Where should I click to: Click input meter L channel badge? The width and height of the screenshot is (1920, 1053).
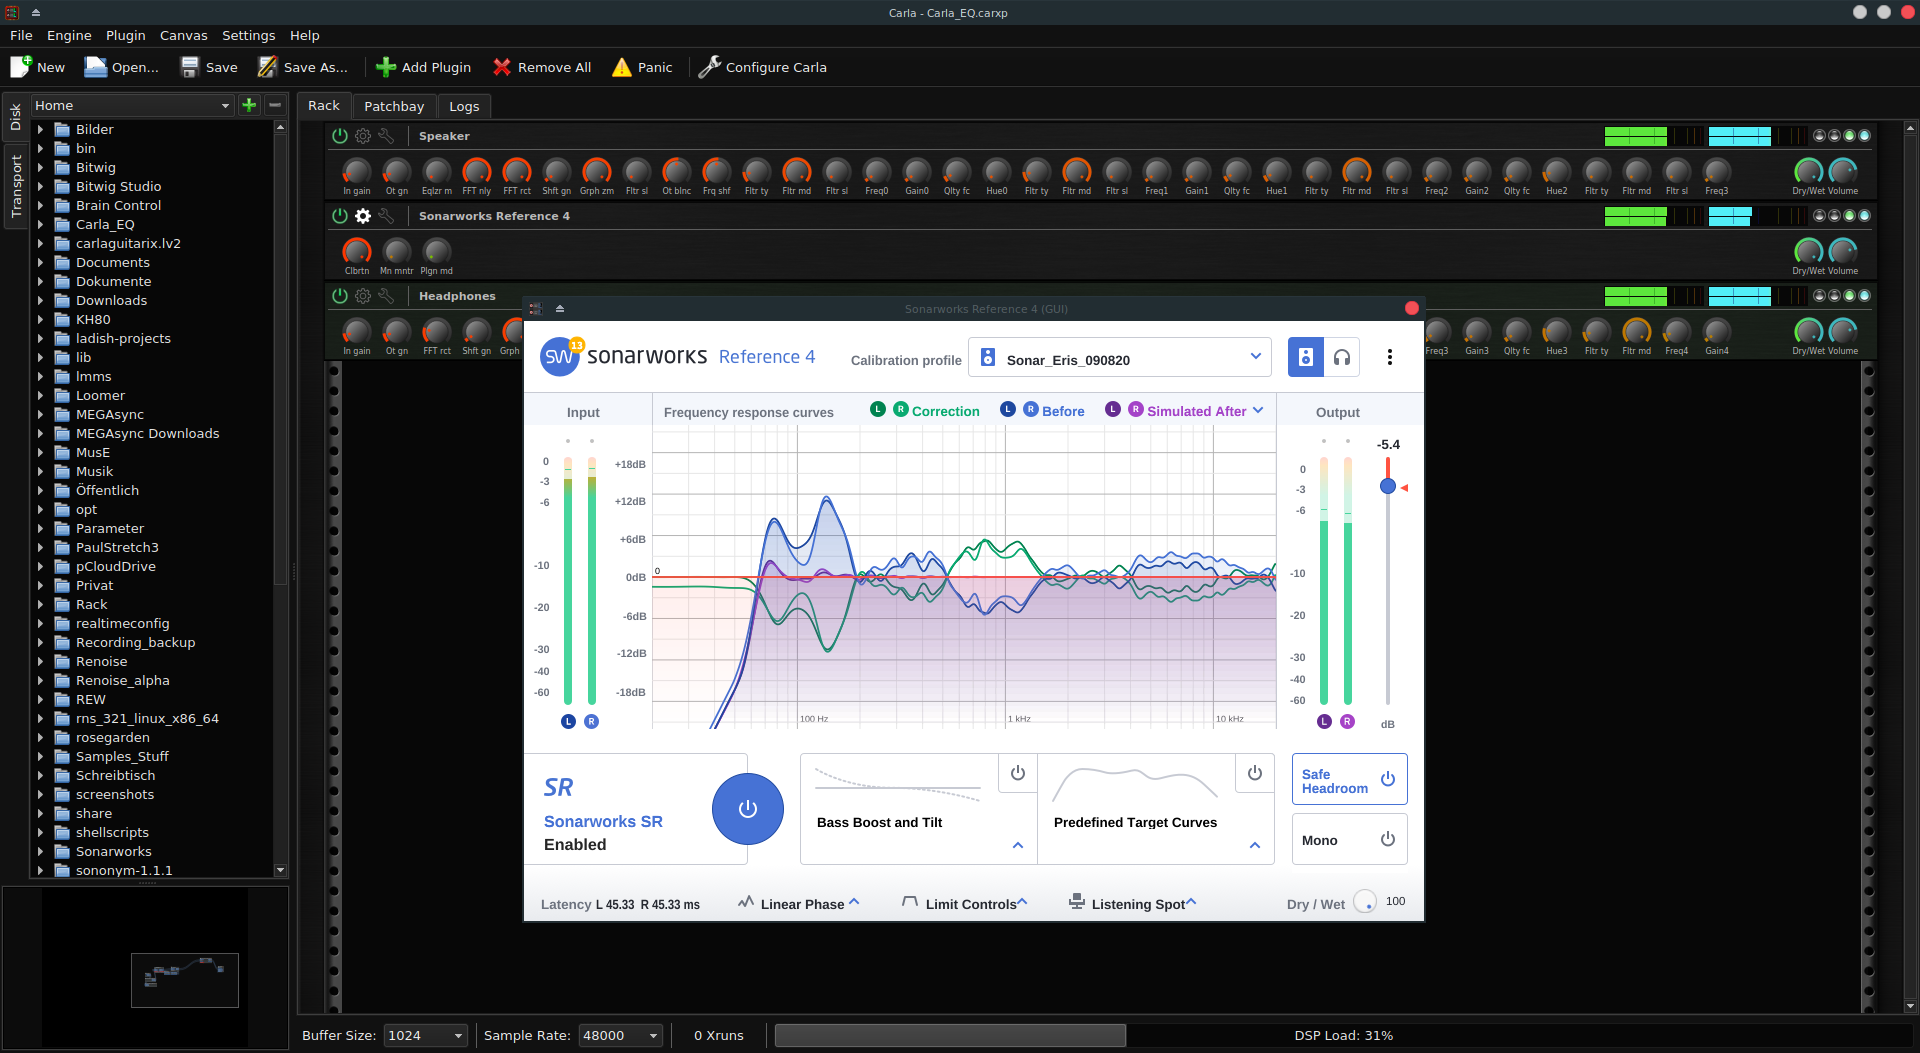pos(568,721)
